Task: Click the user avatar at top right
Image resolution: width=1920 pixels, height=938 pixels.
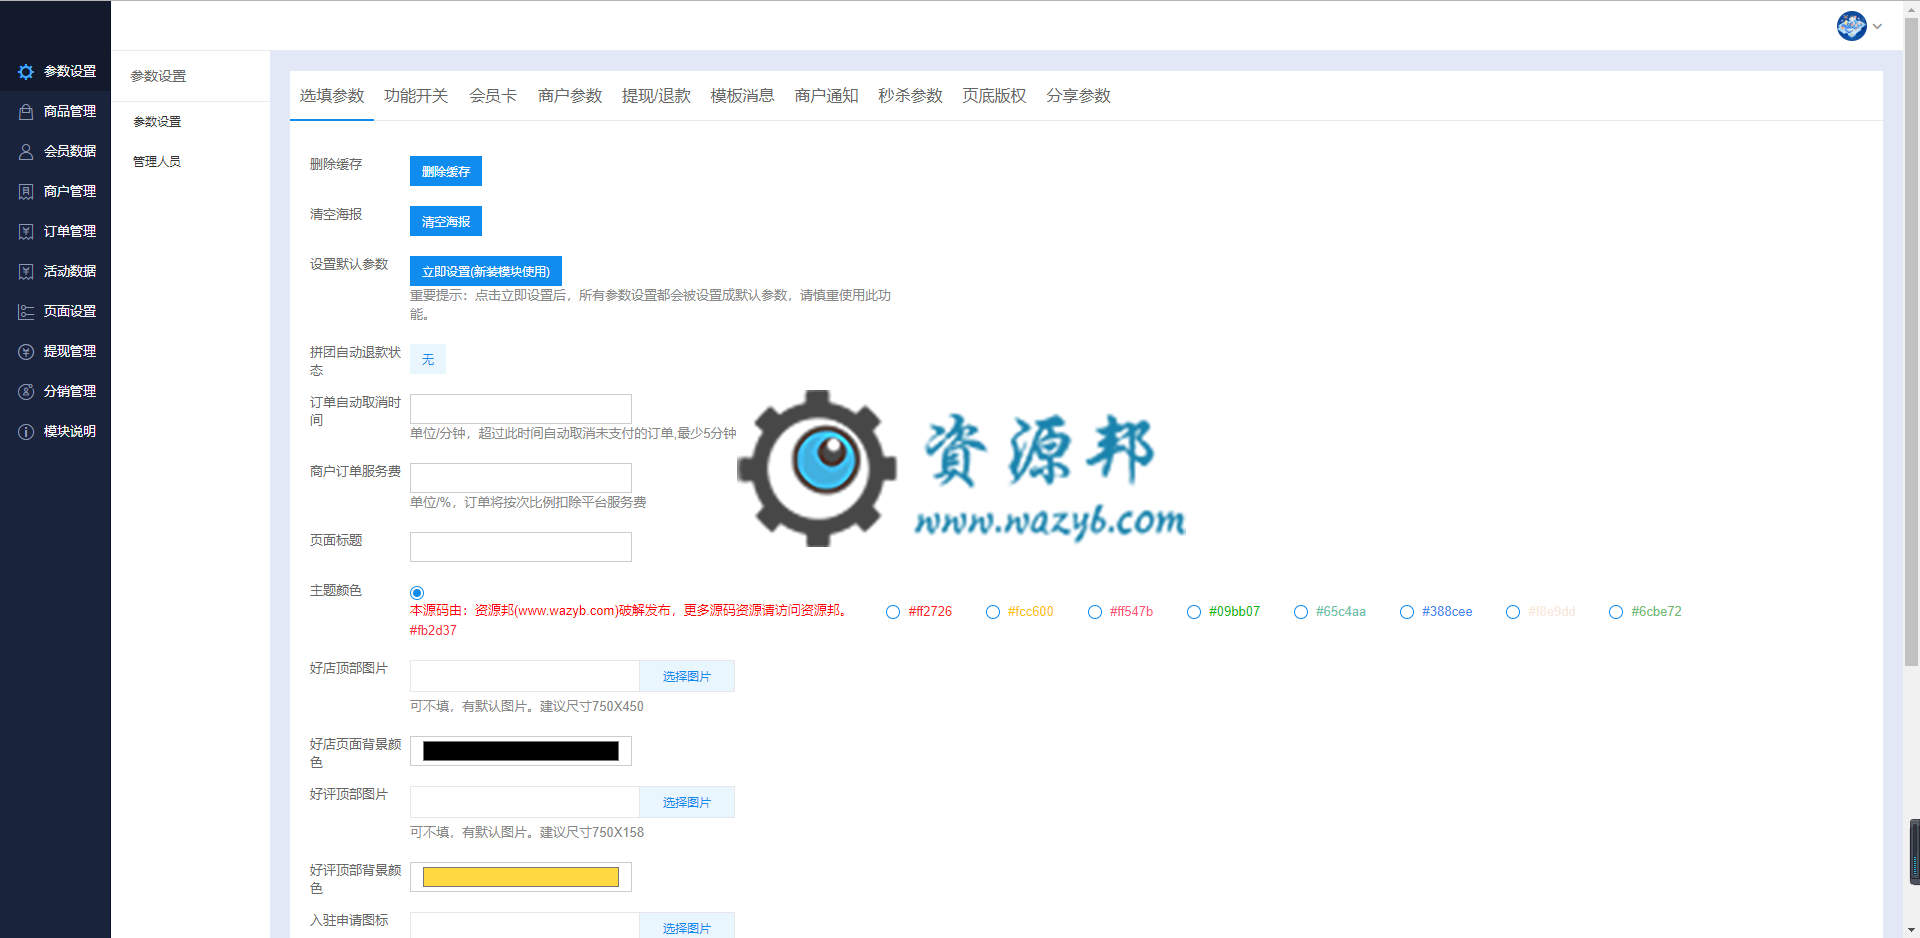Action: [x=1851, y=26]
